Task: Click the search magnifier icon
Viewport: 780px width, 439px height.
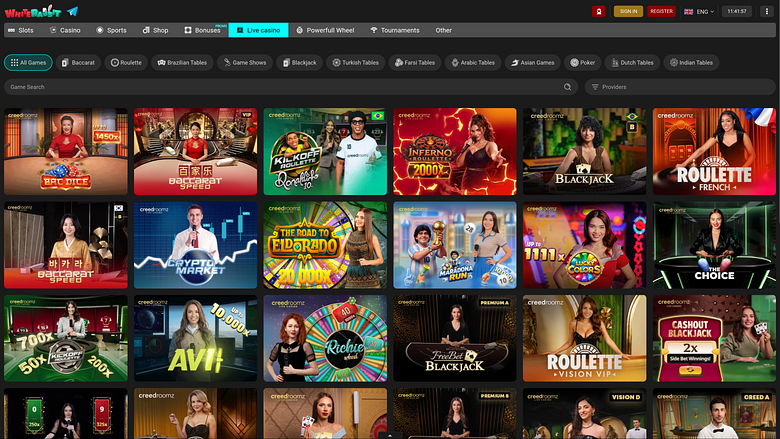Action: click(x=567, y=87)
